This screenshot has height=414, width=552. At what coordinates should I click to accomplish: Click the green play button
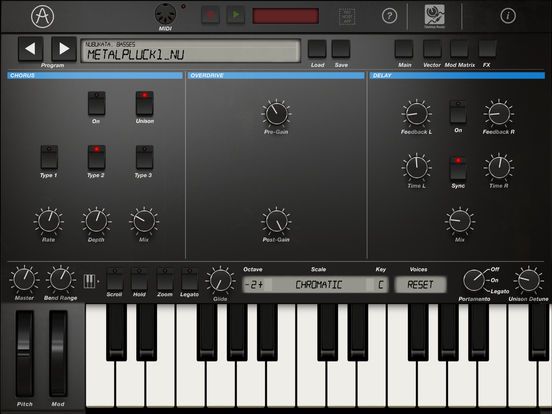tap(236, 15)
